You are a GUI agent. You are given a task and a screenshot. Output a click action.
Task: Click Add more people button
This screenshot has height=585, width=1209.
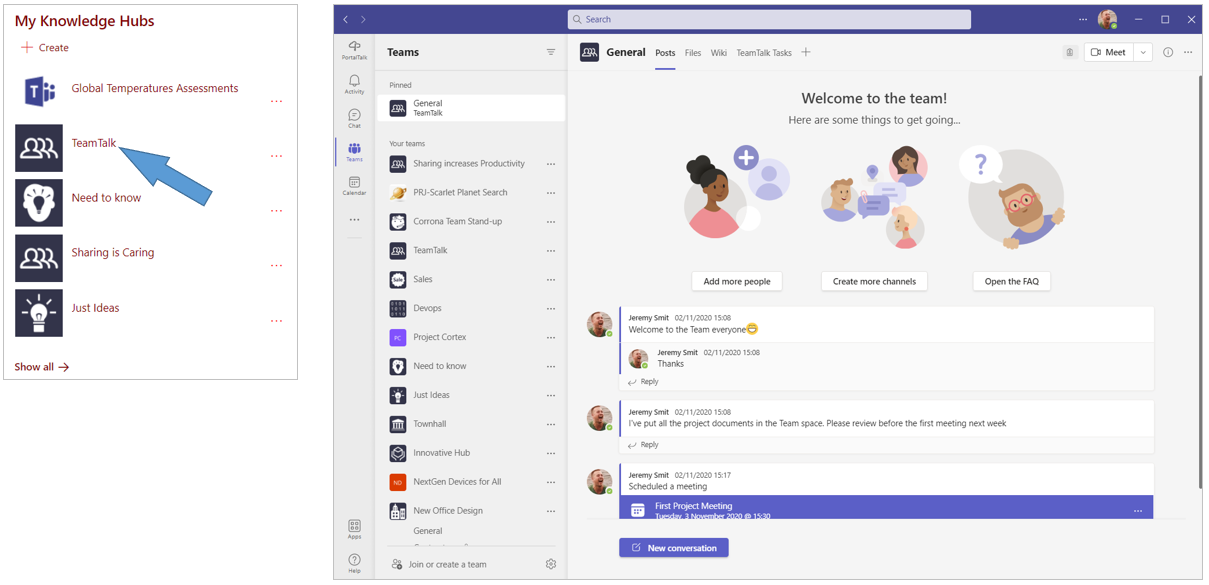[737, 281]
